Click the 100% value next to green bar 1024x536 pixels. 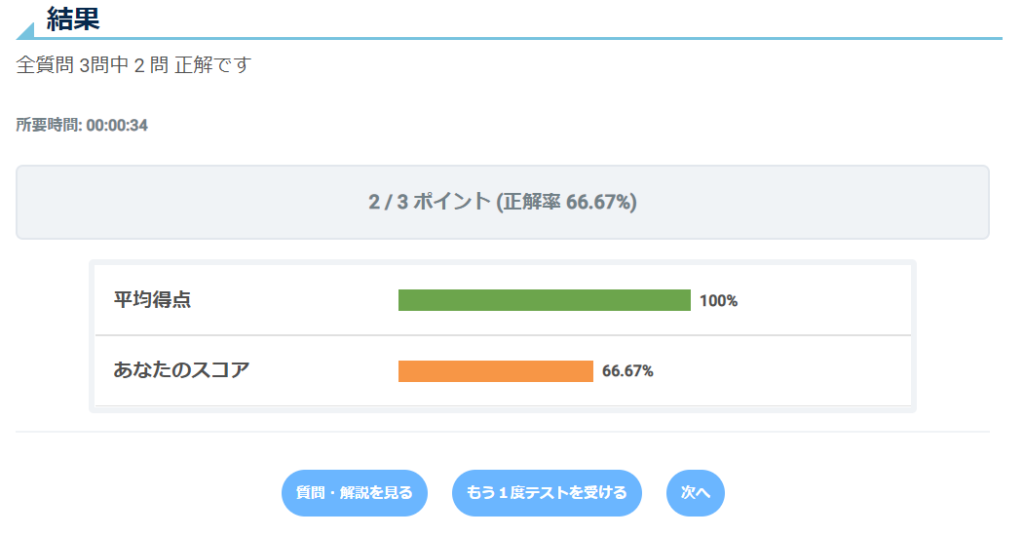pos(718,300)
